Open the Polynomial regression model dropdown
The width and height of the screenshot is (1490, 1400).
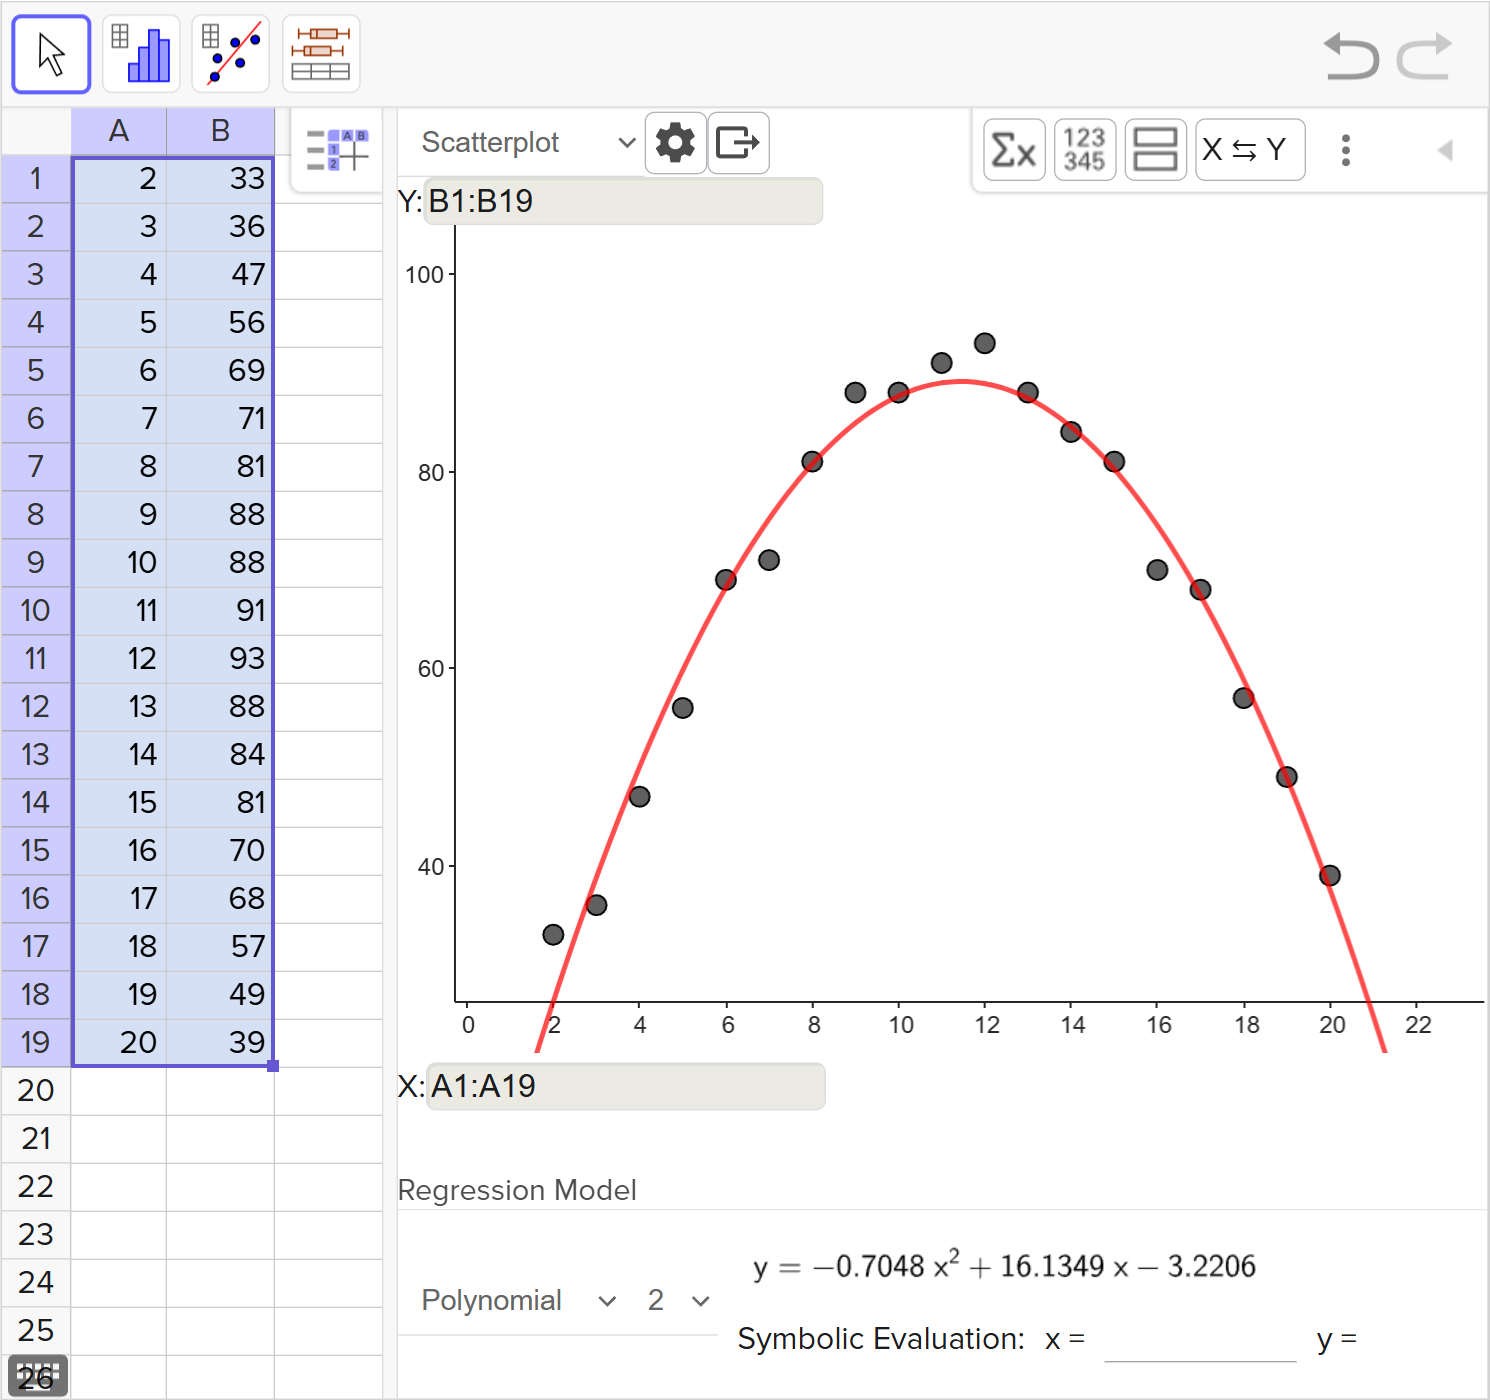click(x=519, y=1300)
